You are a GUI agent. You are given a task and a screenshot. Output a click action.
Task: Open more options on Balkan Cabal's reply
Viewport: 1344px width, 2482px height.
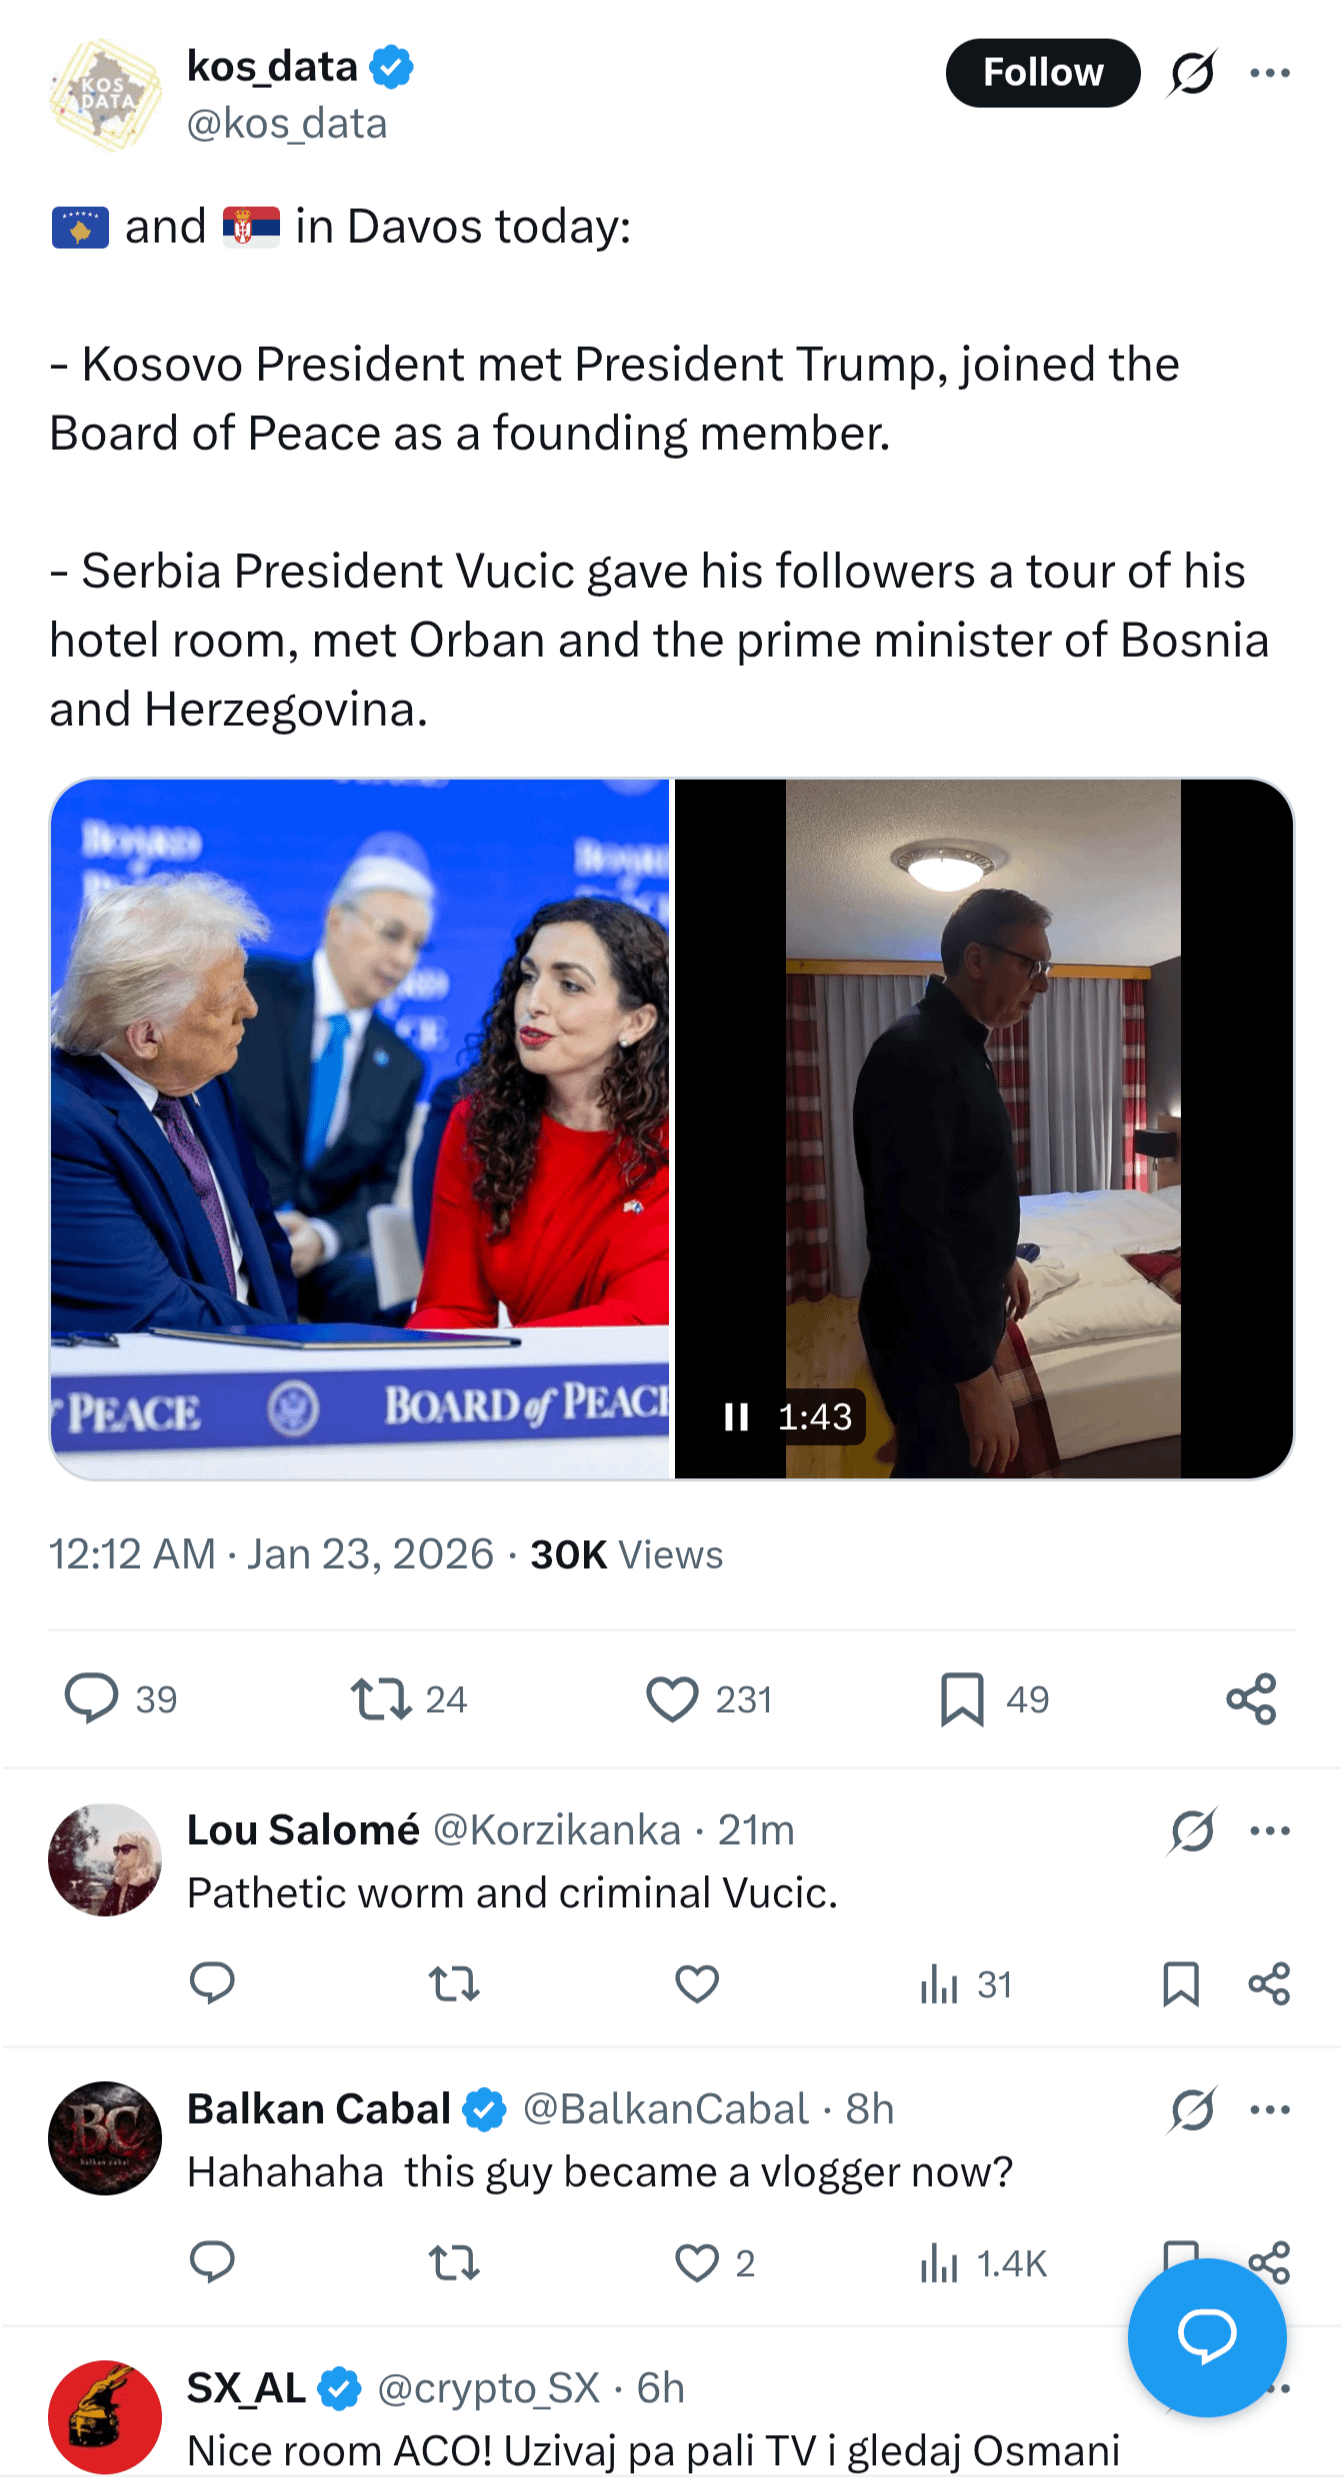pyautogui.click(x=1269, y=2109)
